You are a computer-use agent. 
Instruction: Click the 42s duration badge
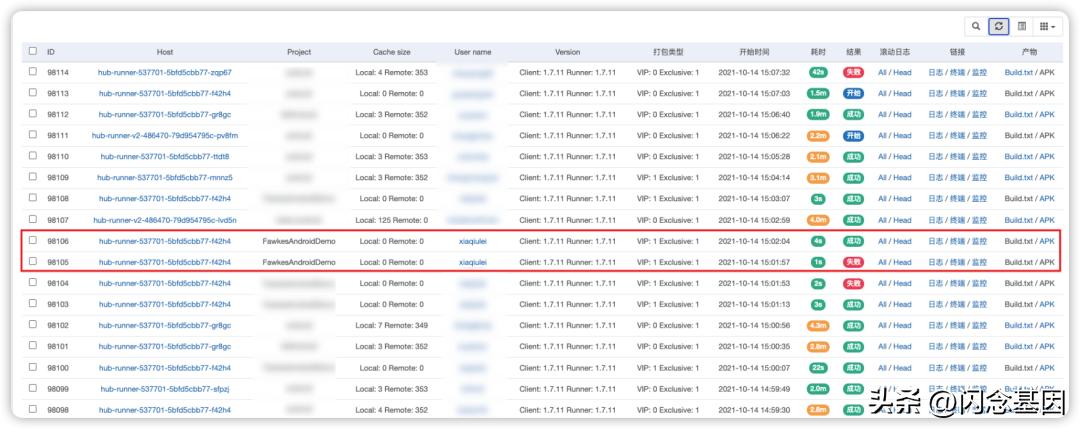pyautogui.click(x=818, y=73)
